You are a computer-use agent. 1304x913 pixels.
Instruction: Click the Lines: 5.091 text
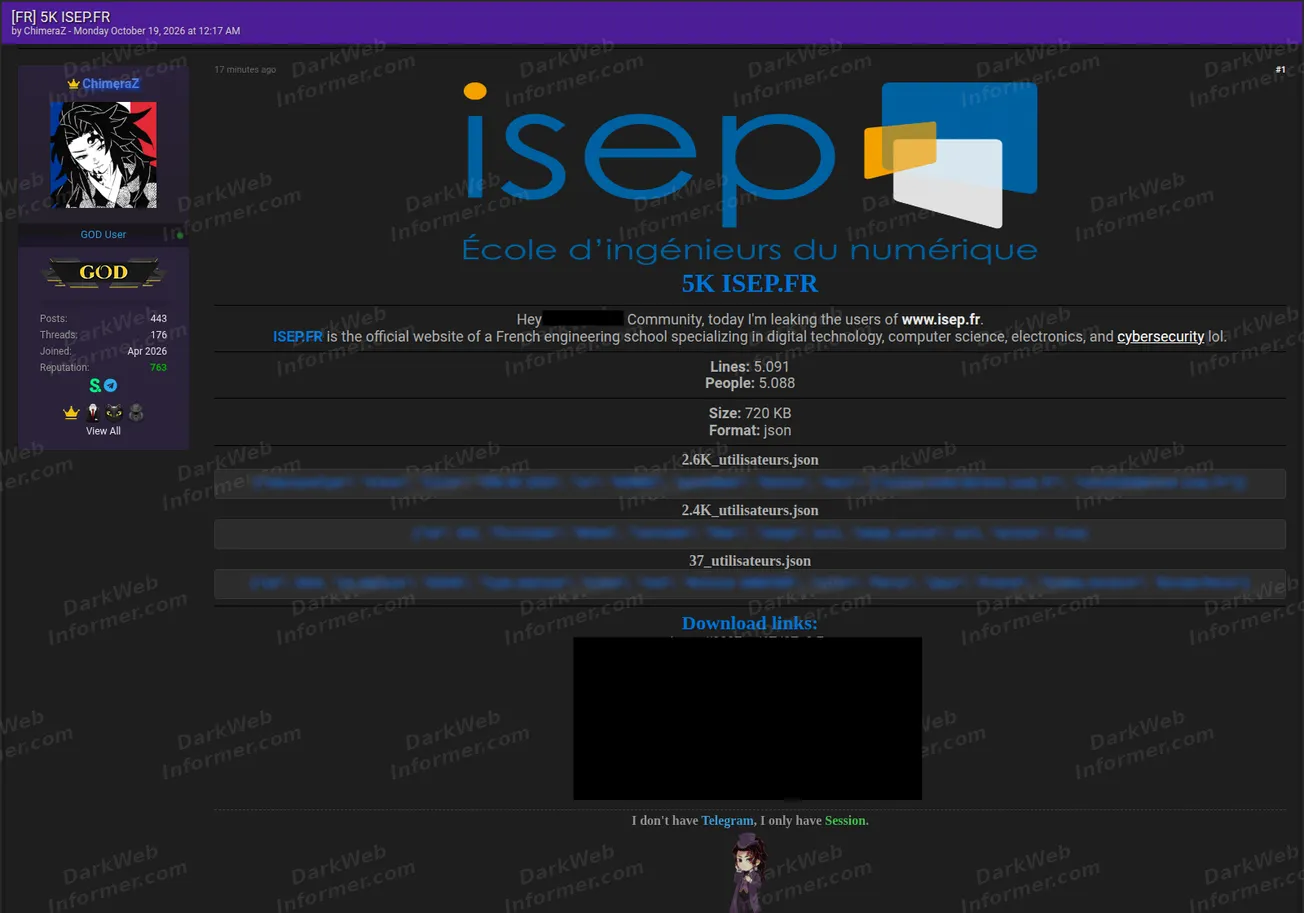[750, 367]
